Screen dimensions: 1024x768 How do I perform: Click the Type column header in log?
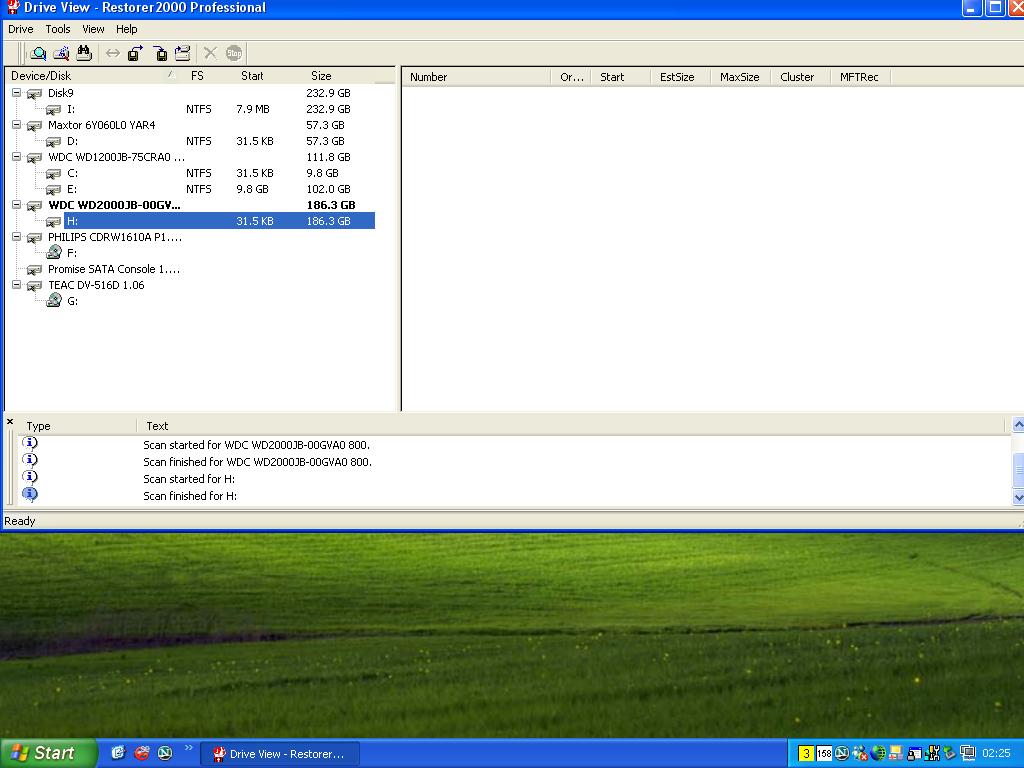click(76, 426)
